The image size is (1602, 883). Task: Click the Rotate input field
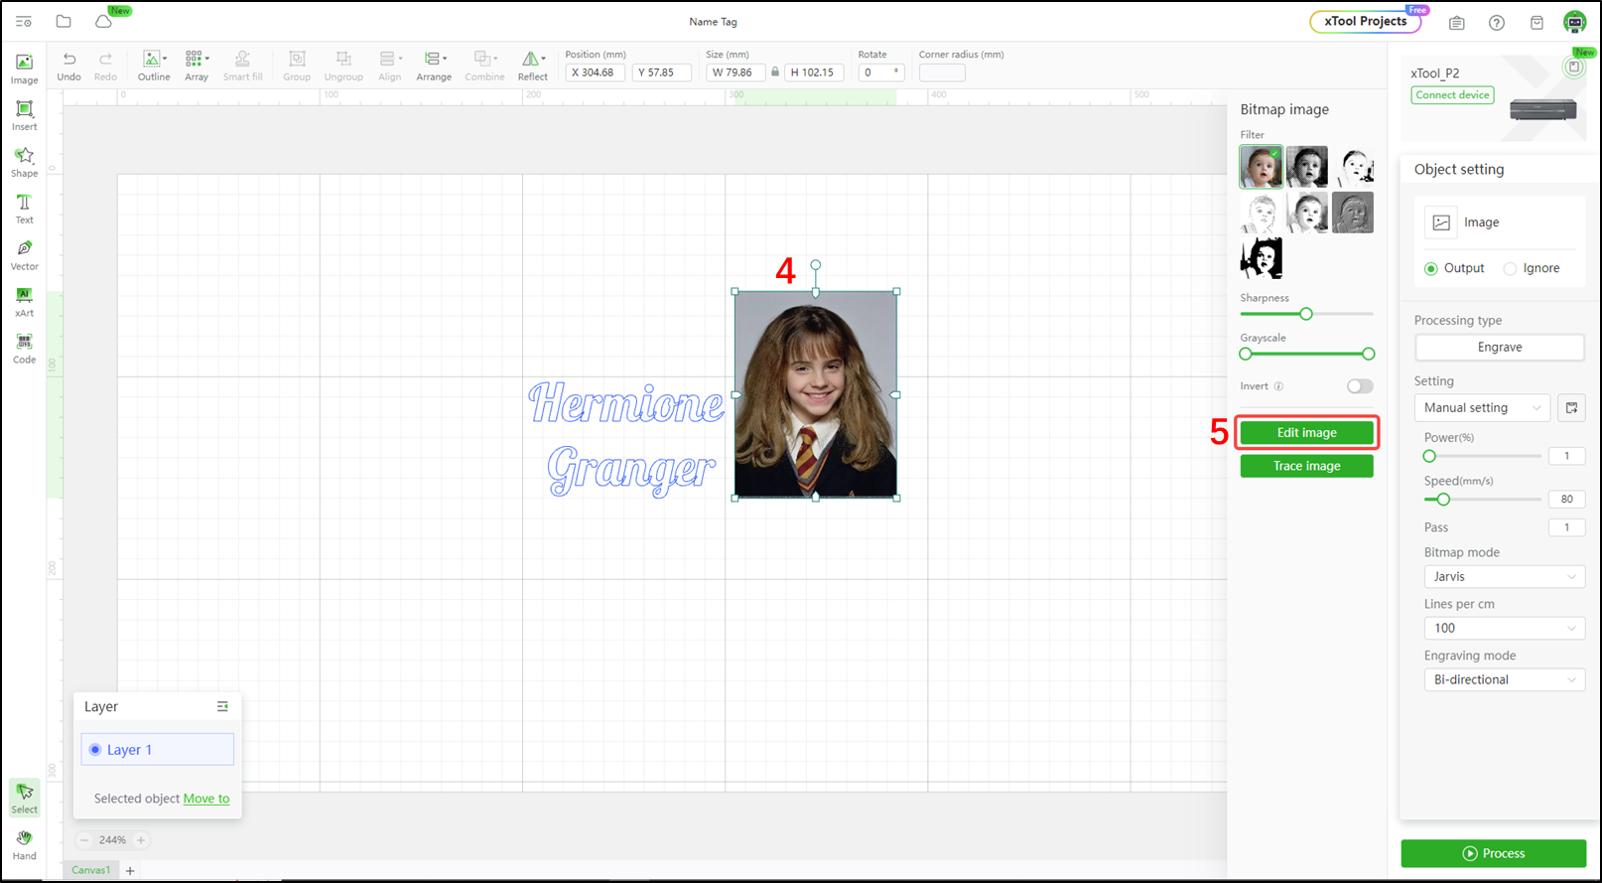[881, 72]
